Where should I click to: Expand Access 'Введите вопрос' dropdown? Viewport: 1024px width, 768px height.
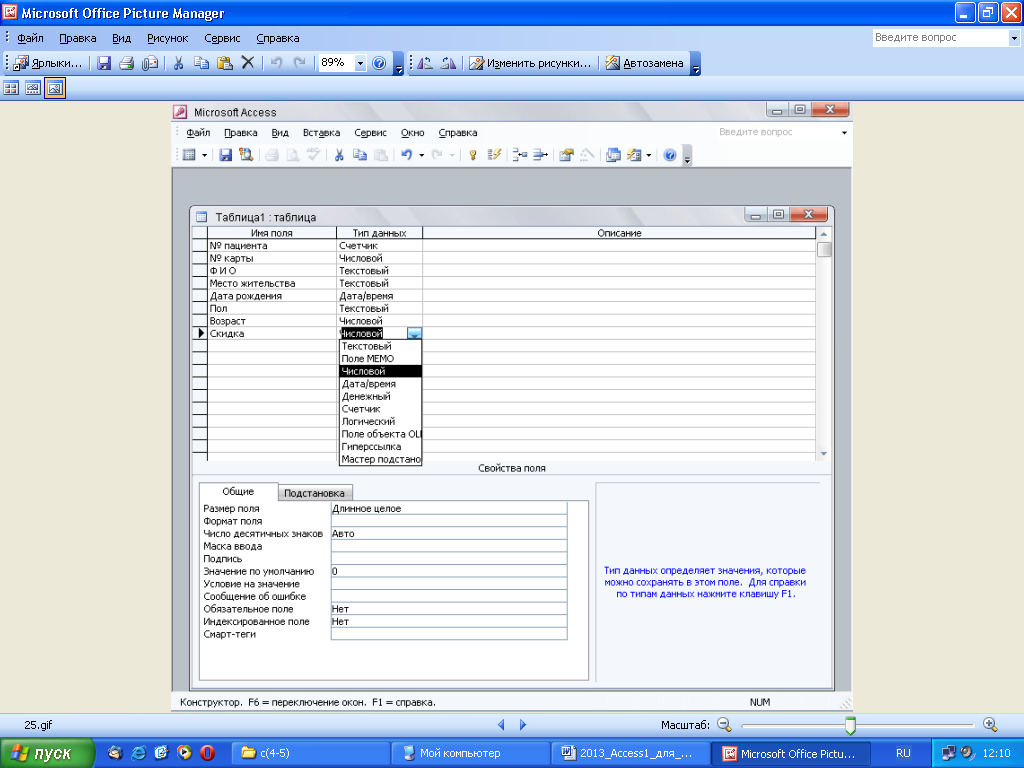click(844, 133)
